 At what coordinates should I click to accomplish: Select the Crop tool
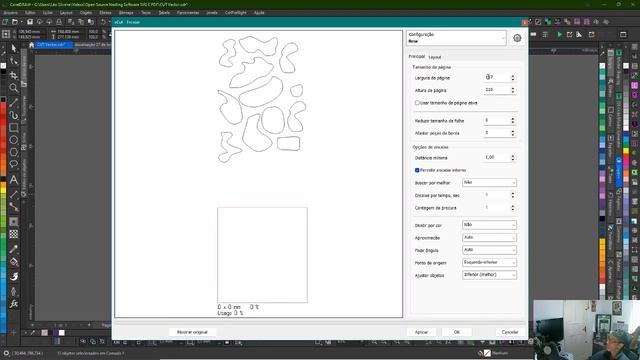13,75
